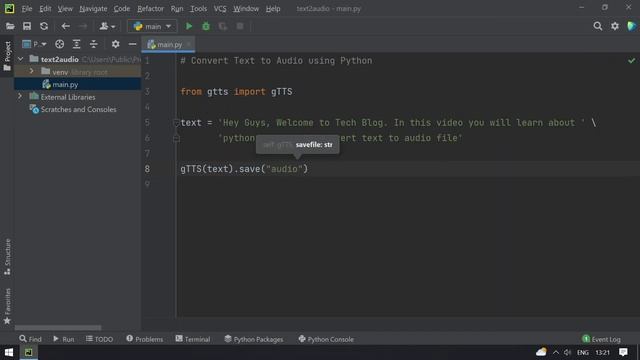
Task: Click the Expand All icon in Project panel
Action: pos(76,44)
